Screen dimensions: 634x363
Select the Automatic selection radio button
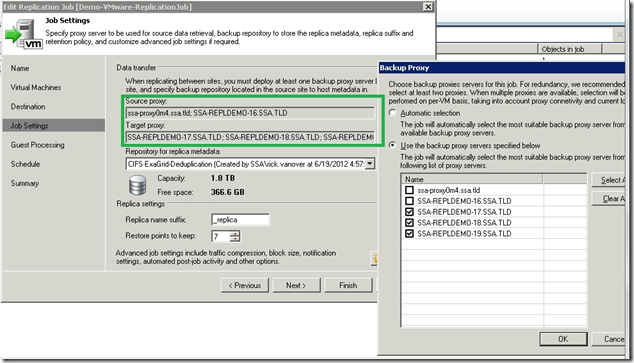(x=392, y=113)
